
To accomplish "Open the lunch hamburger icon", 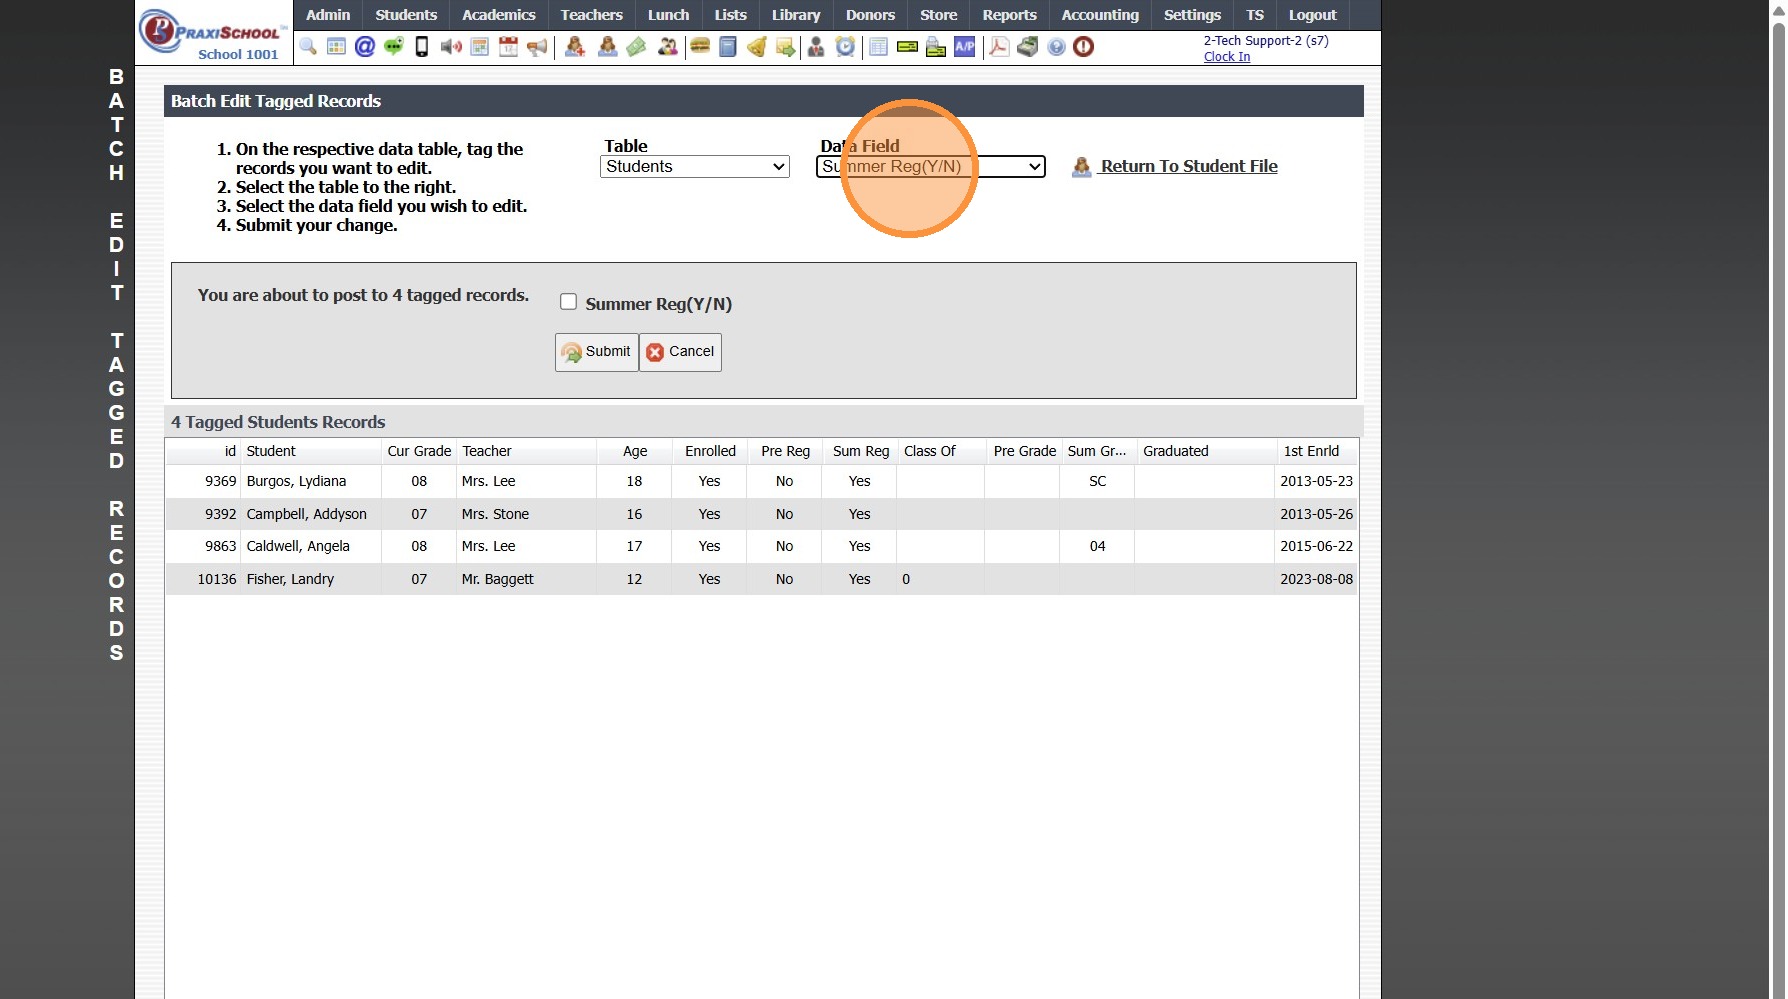I will pos(700,47).
